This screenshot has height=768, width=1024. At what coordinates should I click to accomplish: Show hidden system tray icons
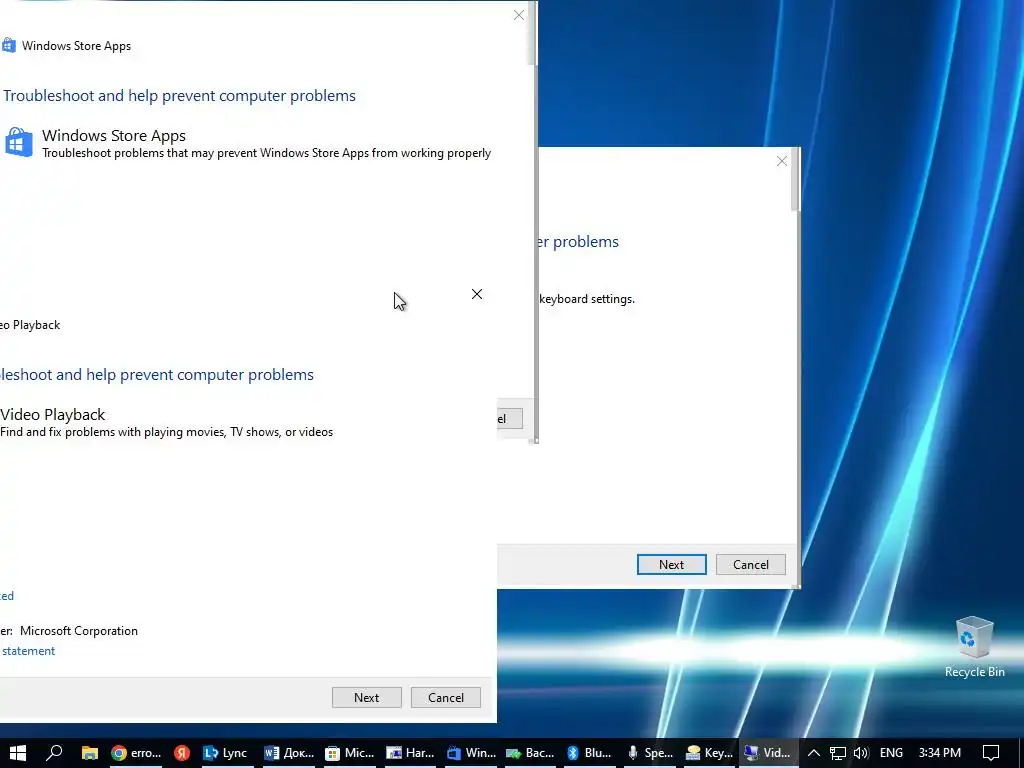[x=814, y=753]
